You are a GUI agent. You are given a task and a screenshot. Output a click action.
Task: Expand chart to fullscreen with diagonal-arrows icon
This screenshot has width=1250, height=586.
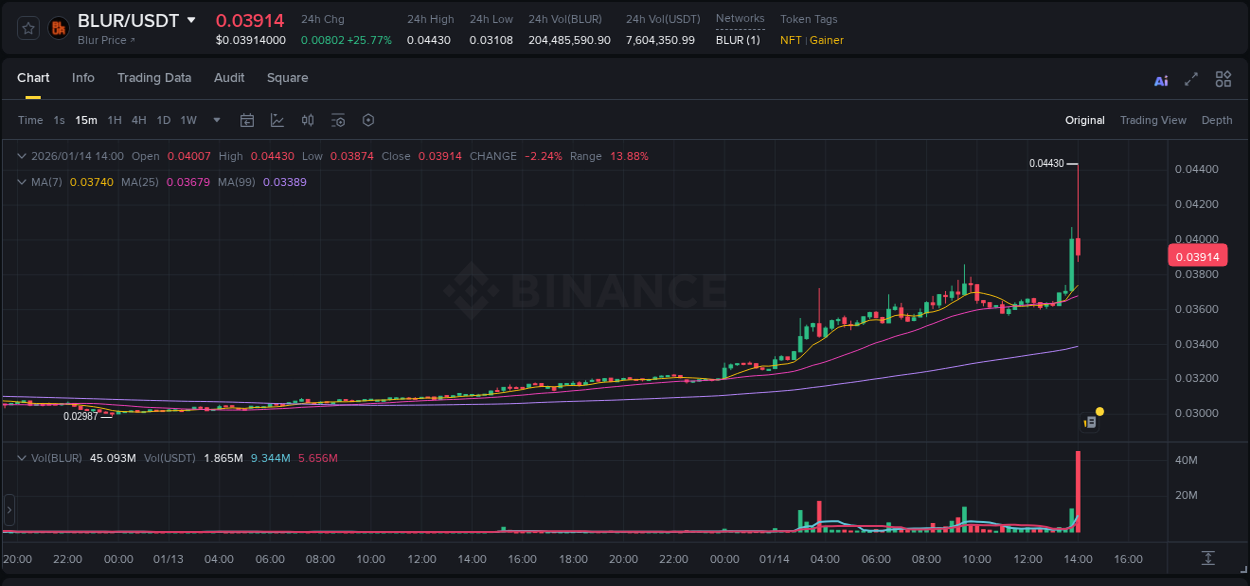[1191, 79]
